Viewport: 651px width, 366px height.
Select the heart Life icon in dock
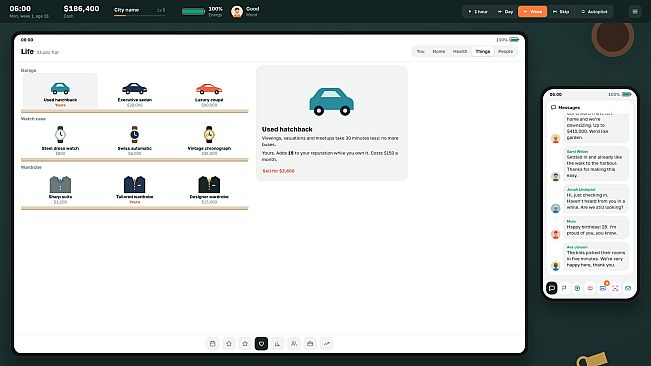click(x=261, y=344)
